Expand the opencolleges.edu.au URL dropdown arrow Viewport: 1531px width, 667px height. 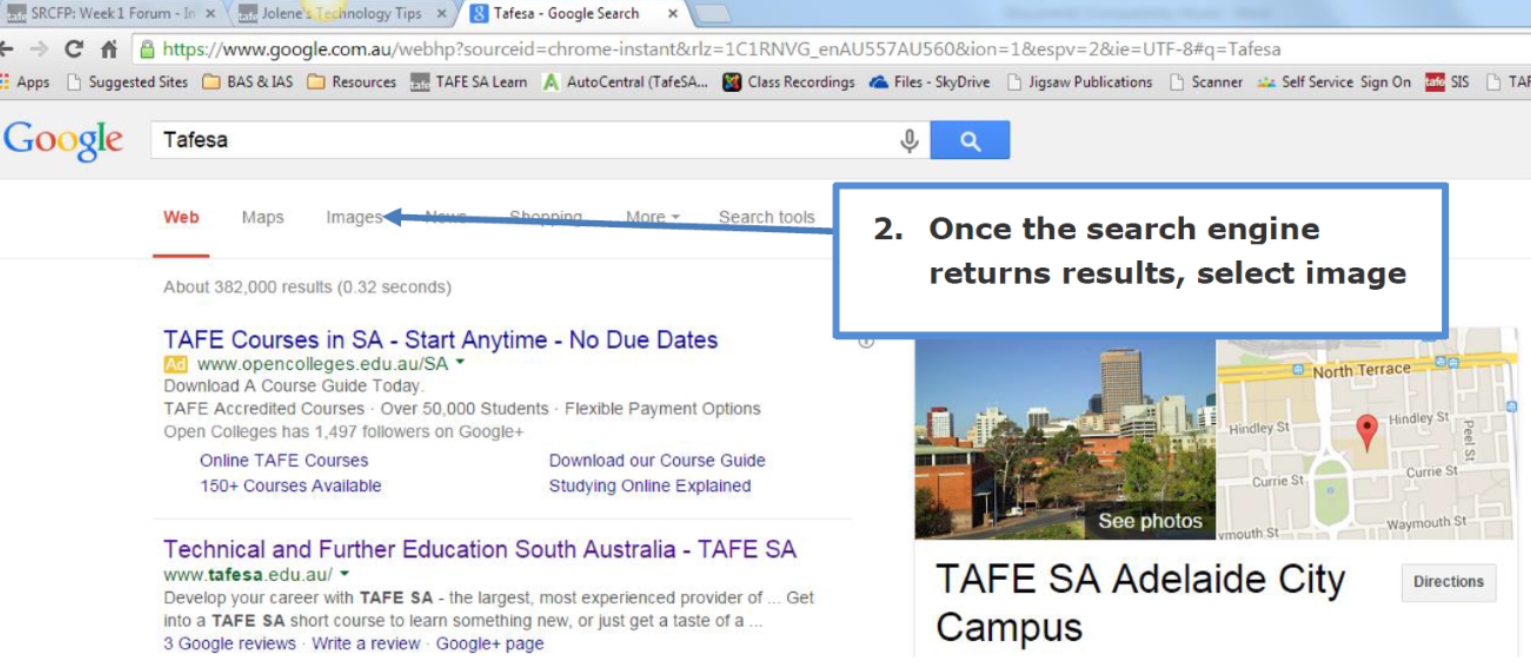coord(460,364)
